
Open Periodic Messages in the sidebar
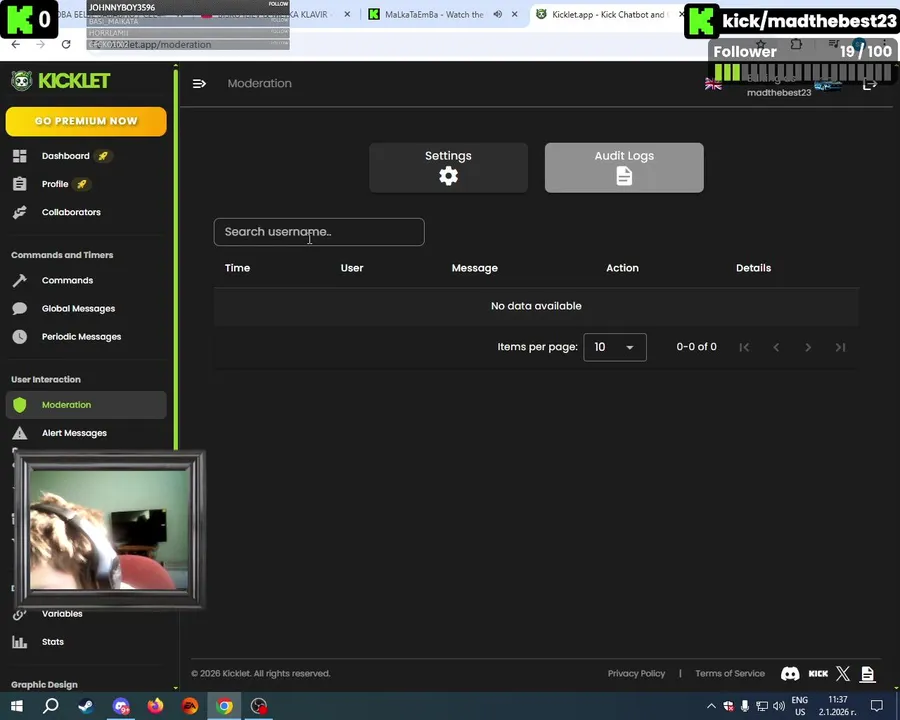(x=86, y=336)
